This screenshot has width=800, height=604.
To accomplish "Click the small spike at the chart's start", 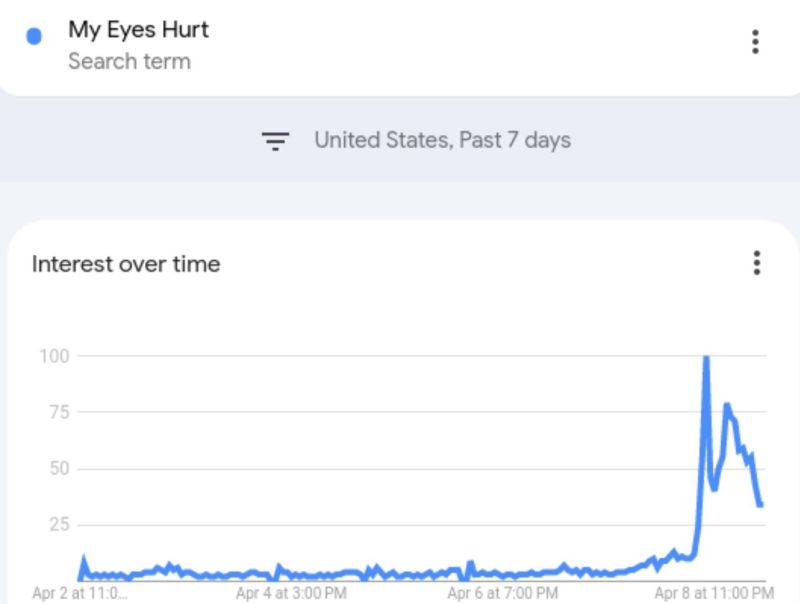I will click(83, 560).
